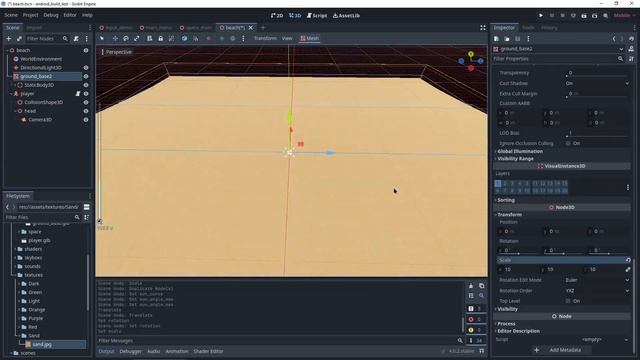Image resolution: width=640 pixels, height=360 pixels.
Task: Open documentation icon beside ground_base2 name
Action: click(631, 49)
